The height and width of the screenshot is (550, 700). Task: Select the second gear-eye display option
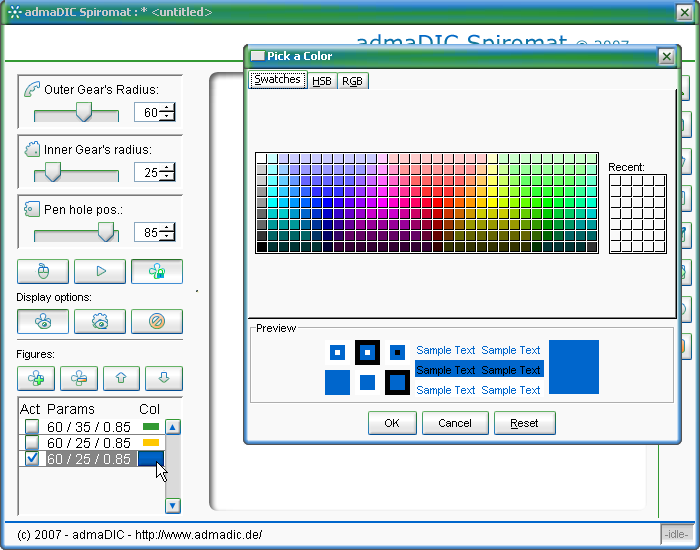(100, 321)
